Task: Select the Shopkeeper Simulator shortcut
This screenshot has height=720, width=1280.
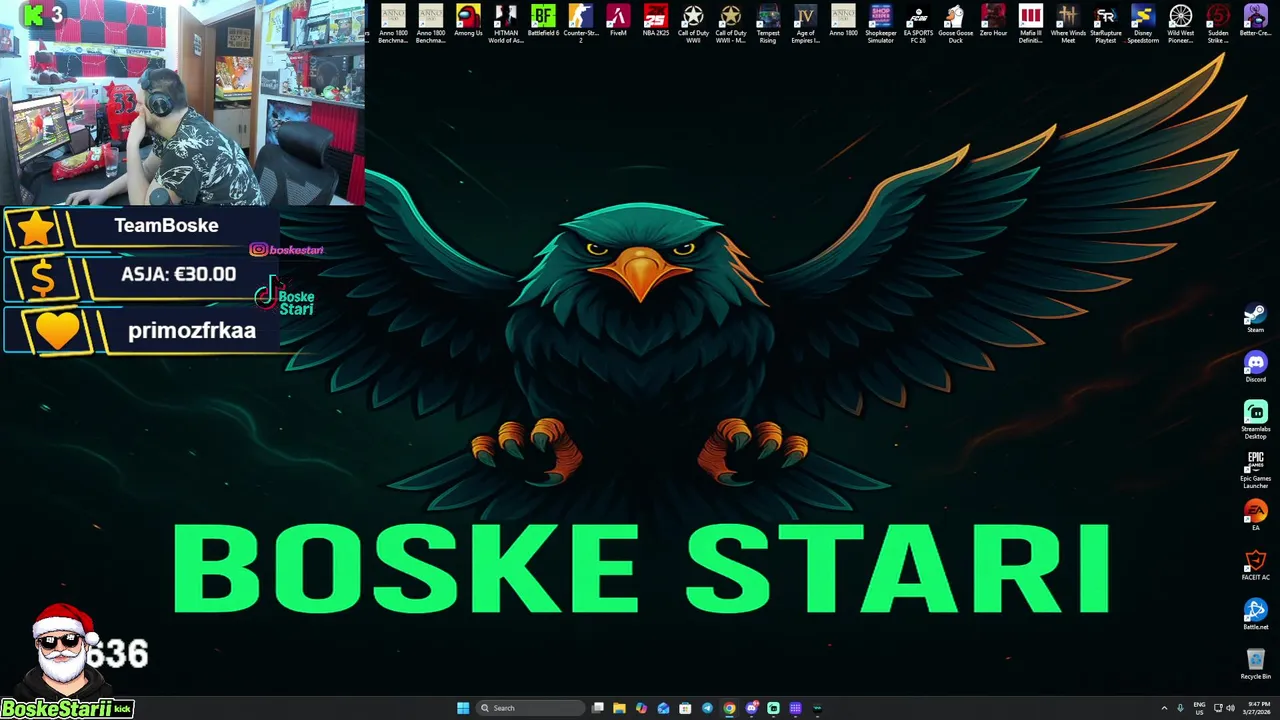Action: [880, 24]
